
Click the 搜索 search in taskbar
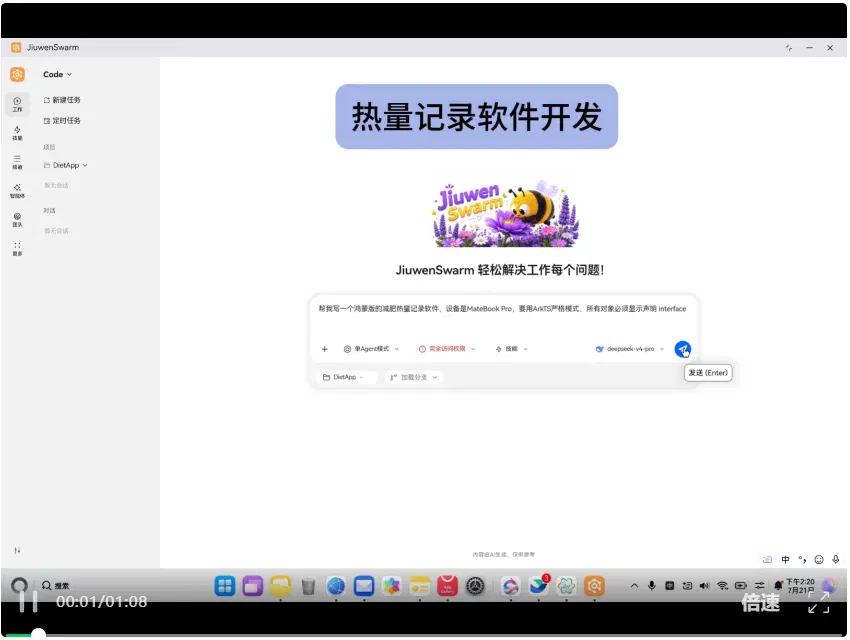(x=55, y=586)
